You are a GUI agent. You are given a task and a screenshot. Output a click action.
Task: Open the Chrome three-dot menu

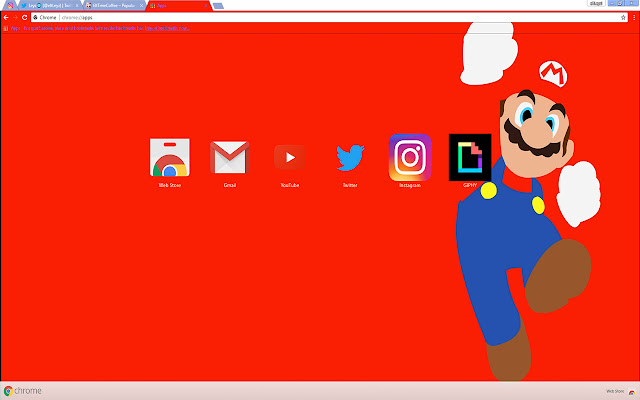634,18
